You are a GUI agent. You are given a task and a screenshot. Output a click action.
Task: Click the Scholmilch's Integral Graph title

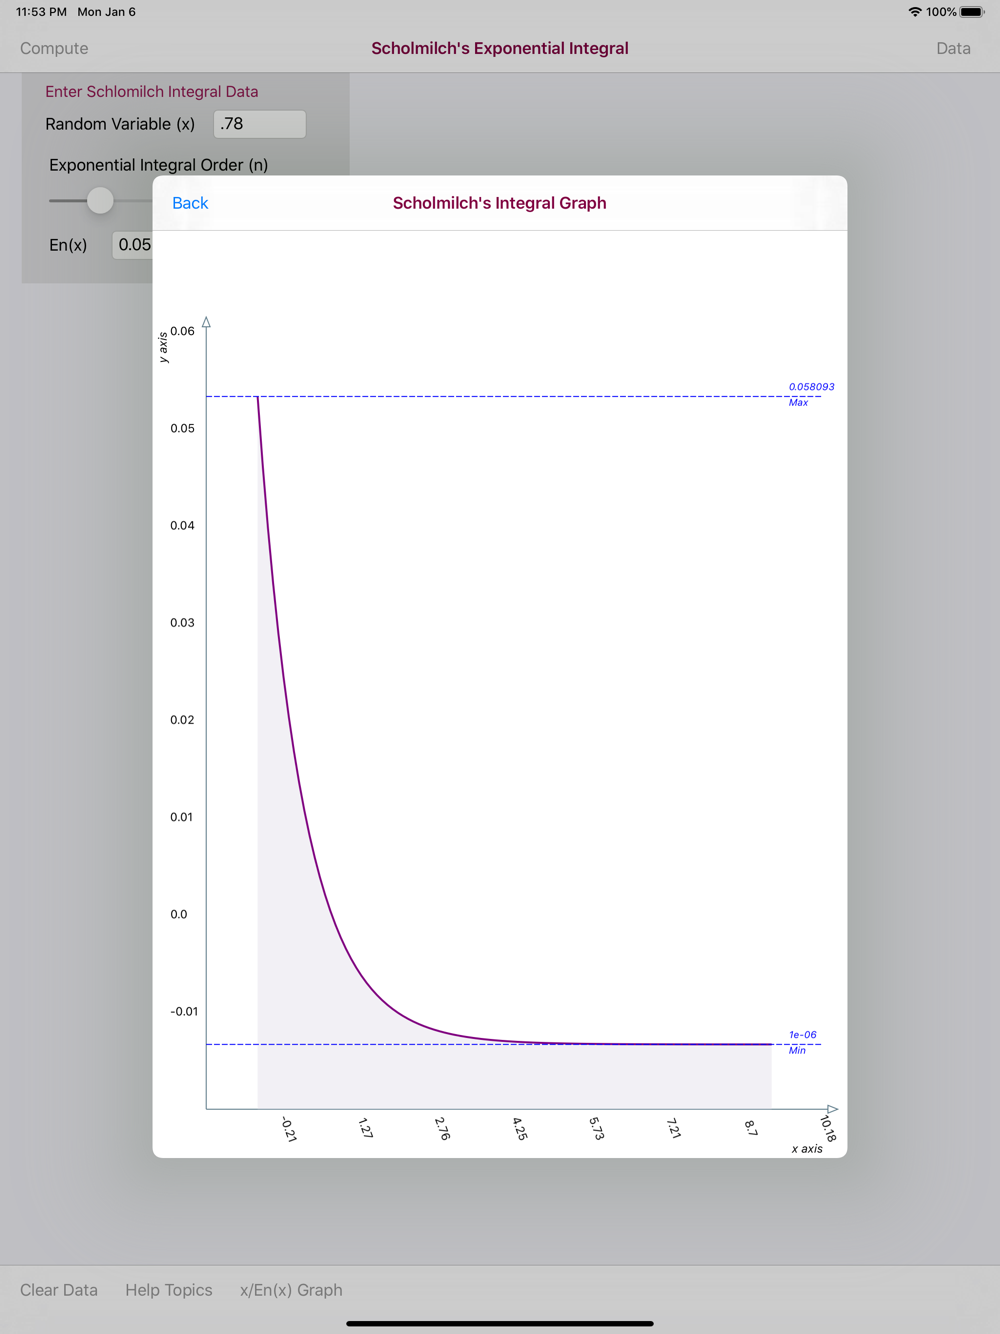[500, 203]
